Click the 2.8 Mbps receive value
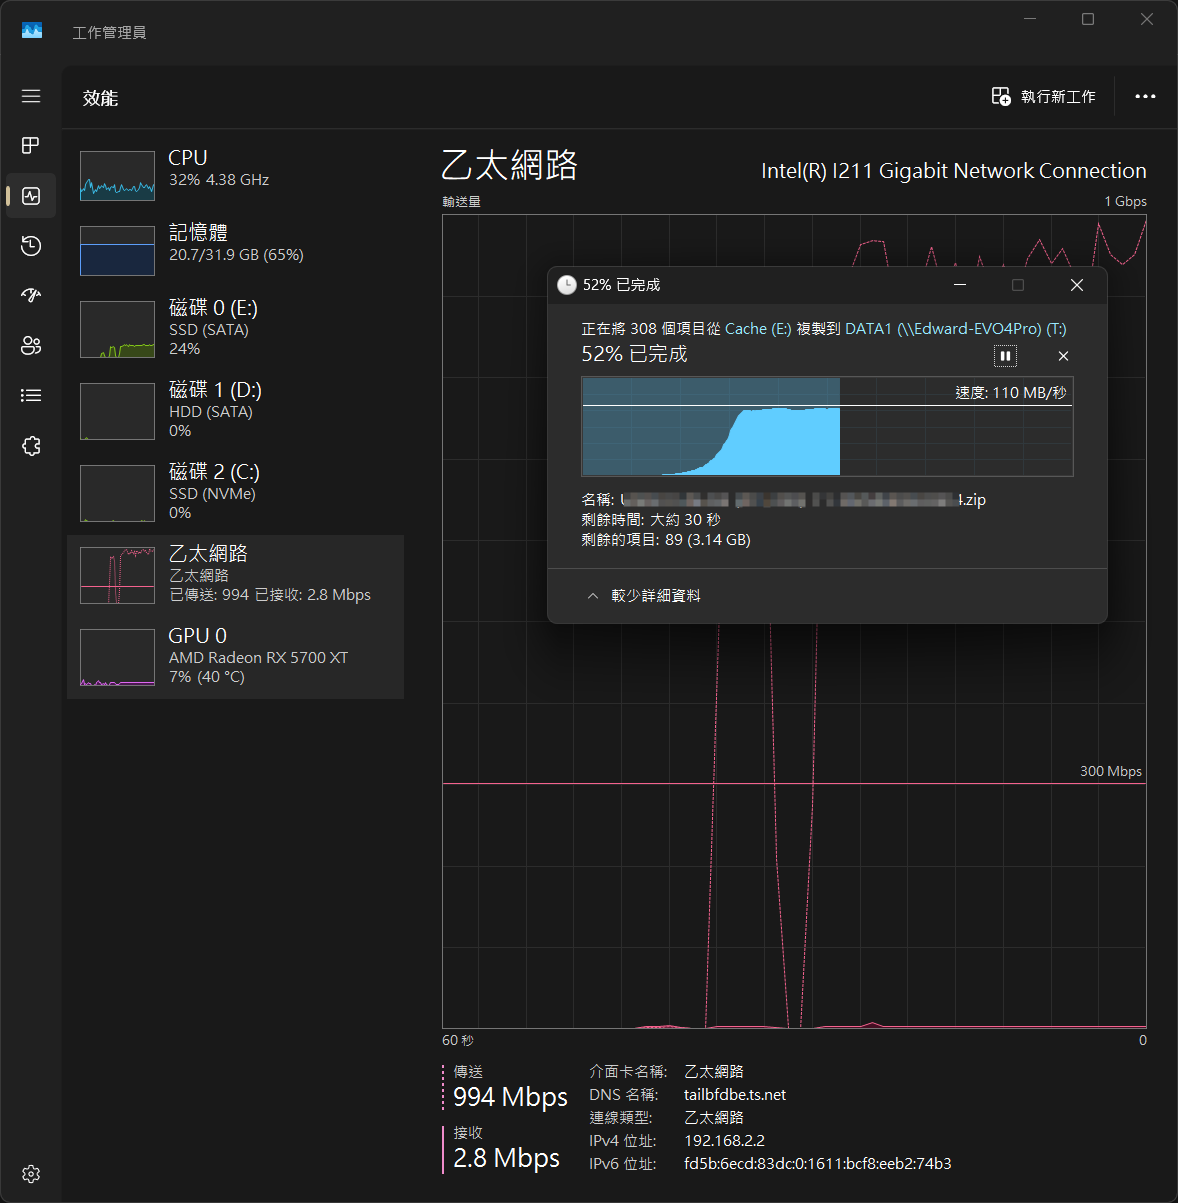The height and width of the screenshot is (1203, 1178). (x=506, y=1158)
